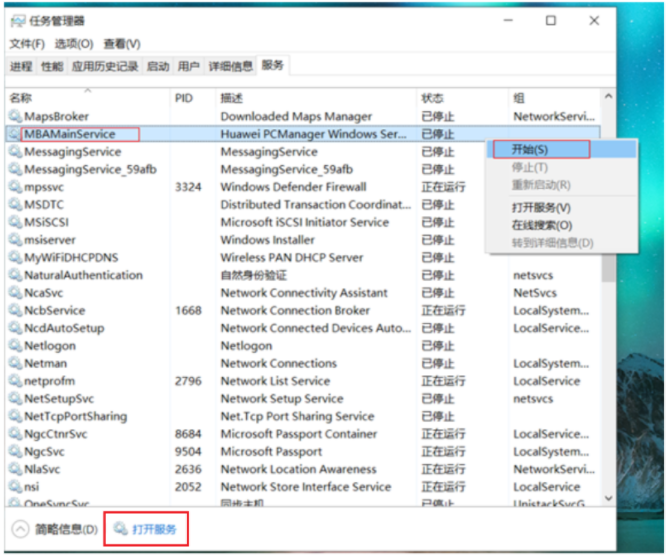Choose 开始(S) in the context menu

[x=538, y=149]
